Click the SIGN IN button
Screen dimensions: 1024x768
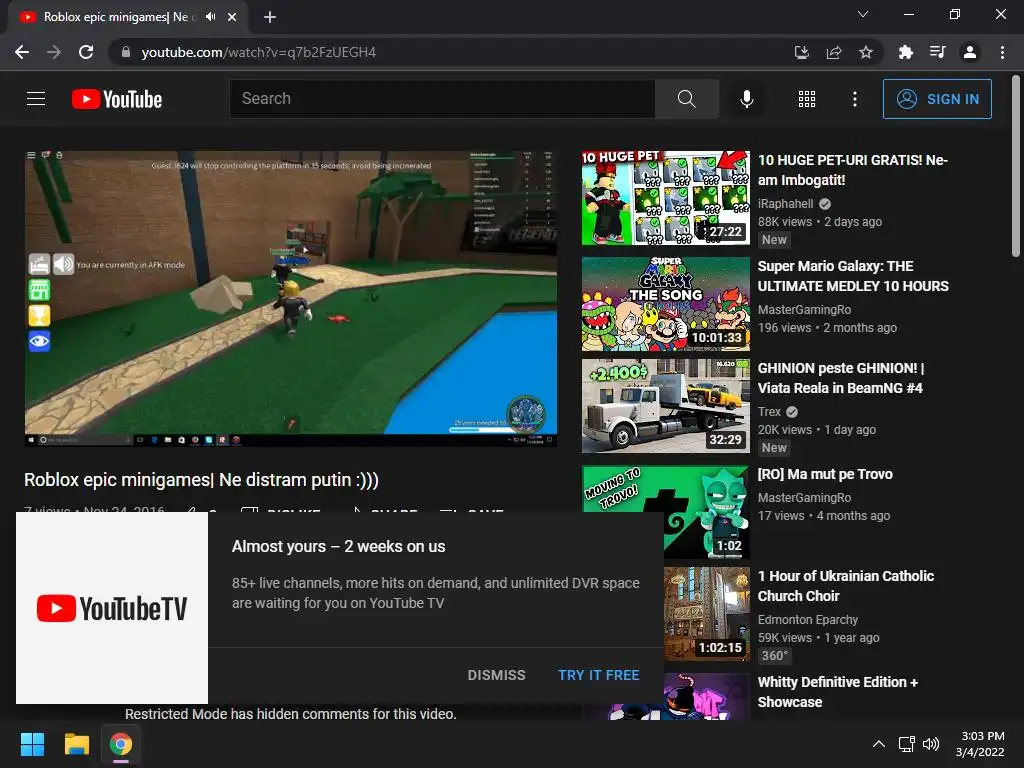937,99
